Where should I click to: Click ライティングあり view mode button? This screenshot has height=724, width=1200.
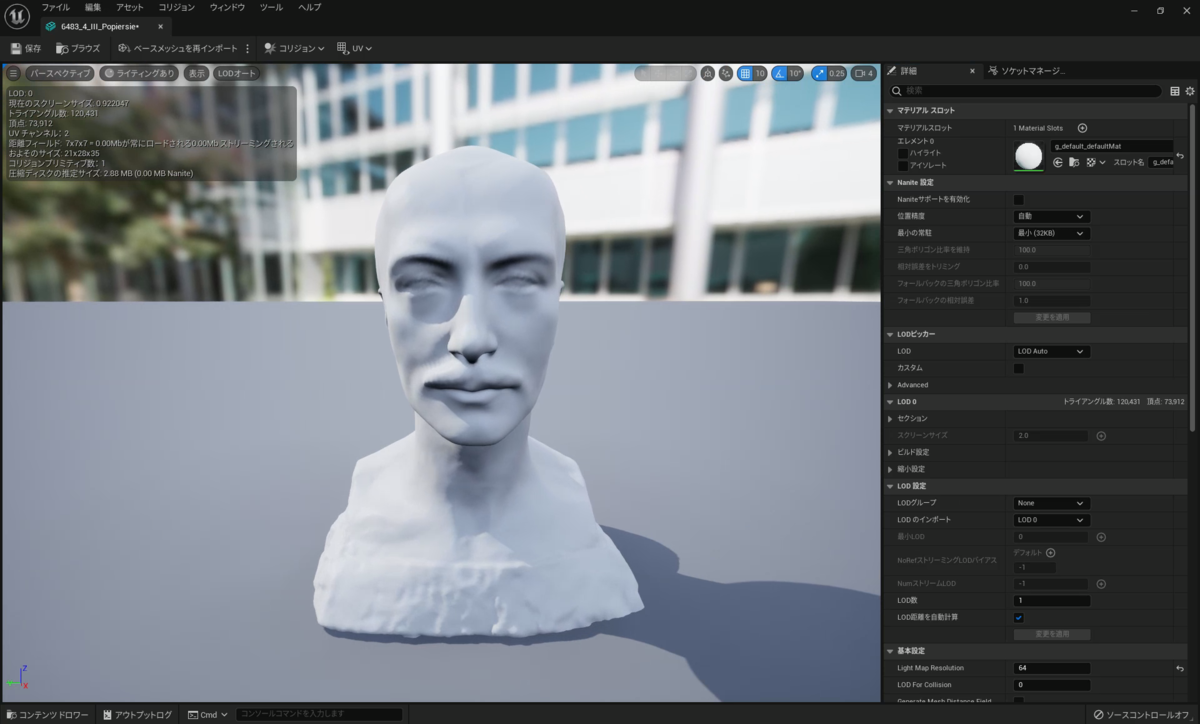139,73
